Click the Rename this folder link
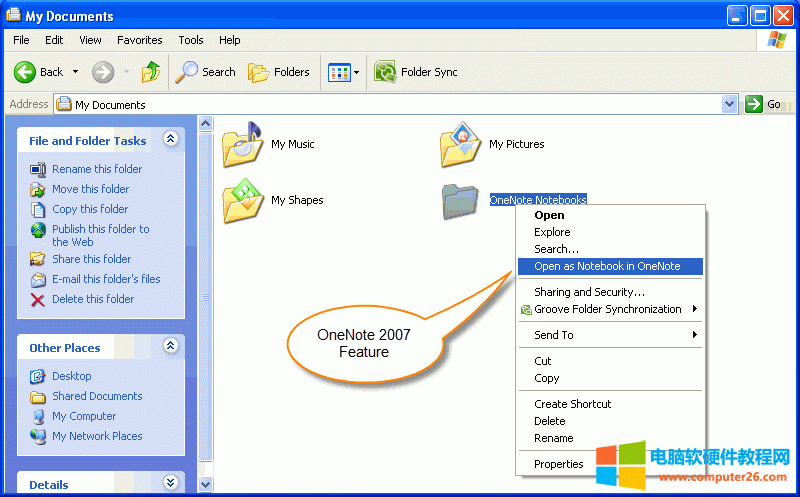The width and height of the screenshot is (800, 497). coord(97,169)
